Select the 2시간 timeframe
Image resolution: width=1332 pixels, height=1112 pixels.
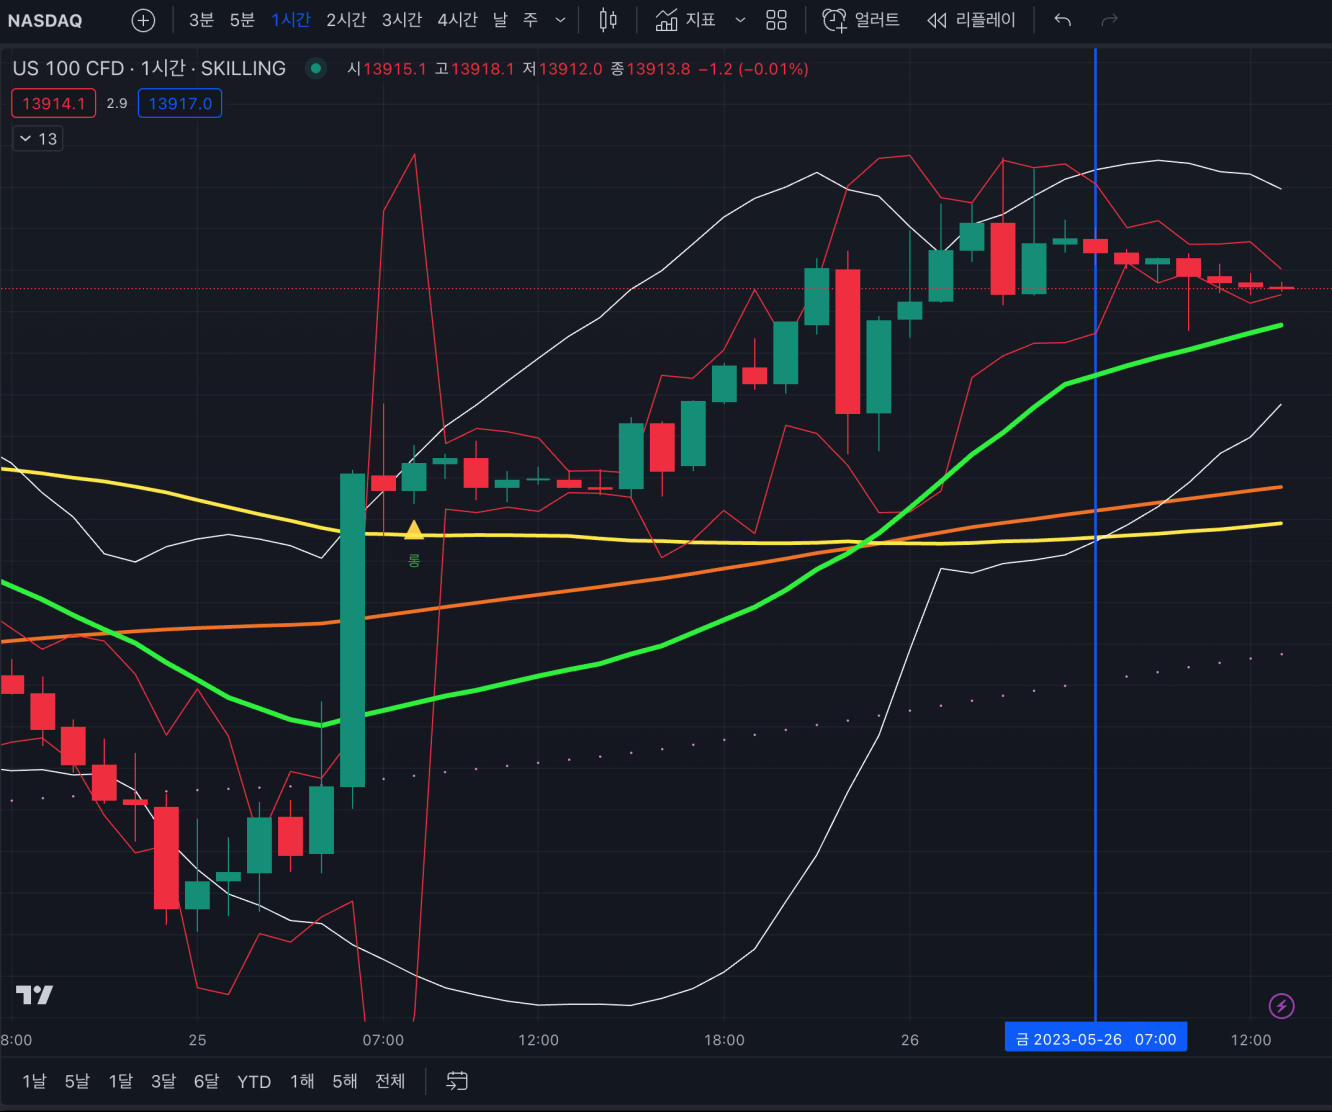[x=346, y=20]
